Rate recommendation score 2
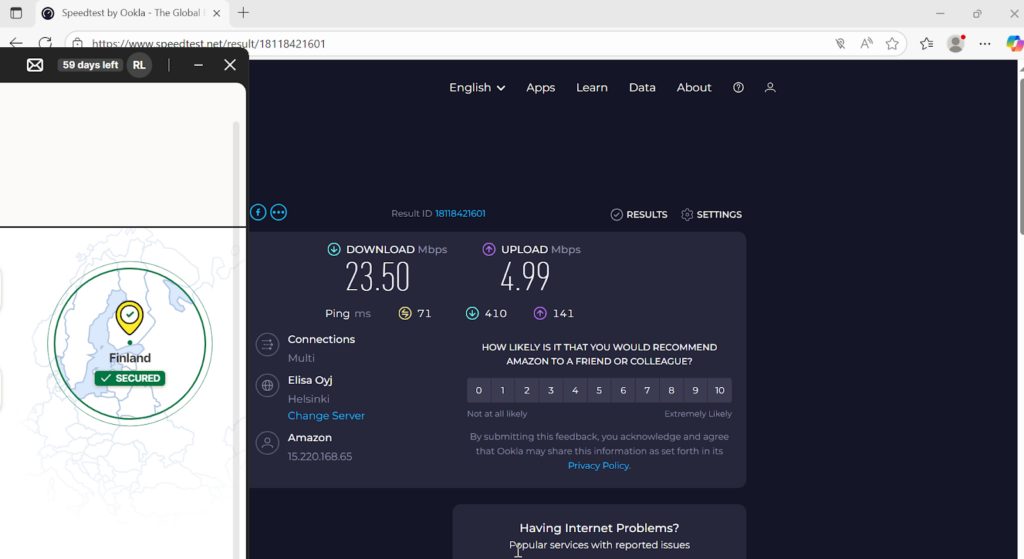The width and height of the screenshot is (1024, 559). [527, 390]
